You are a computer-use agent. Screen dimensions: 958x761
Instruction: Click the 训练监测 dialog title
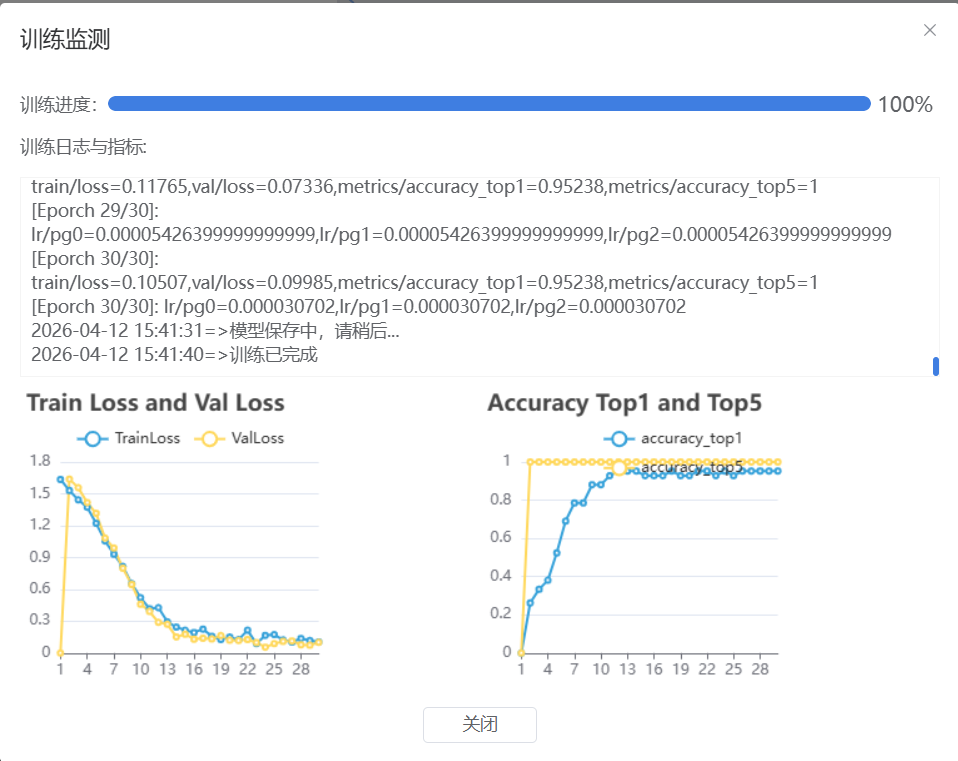coord(65,40)
